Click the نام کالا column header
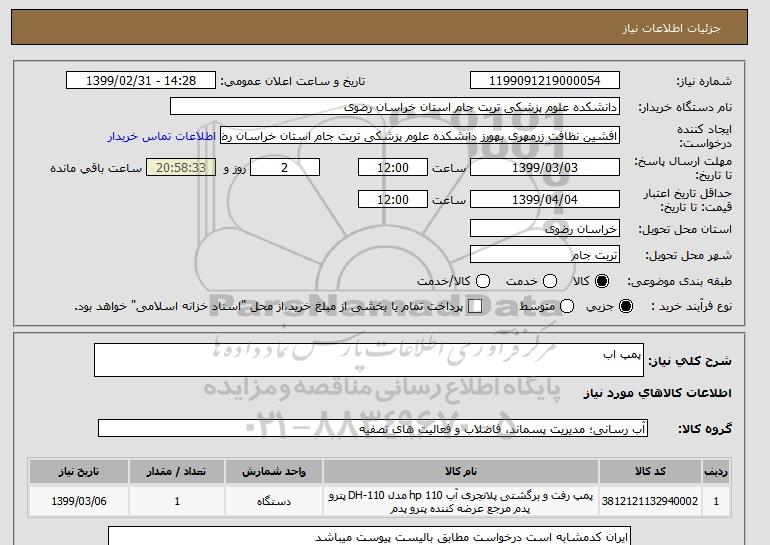Image resolution: width=770 pixels, height=545 pixels. click(461, 471)
